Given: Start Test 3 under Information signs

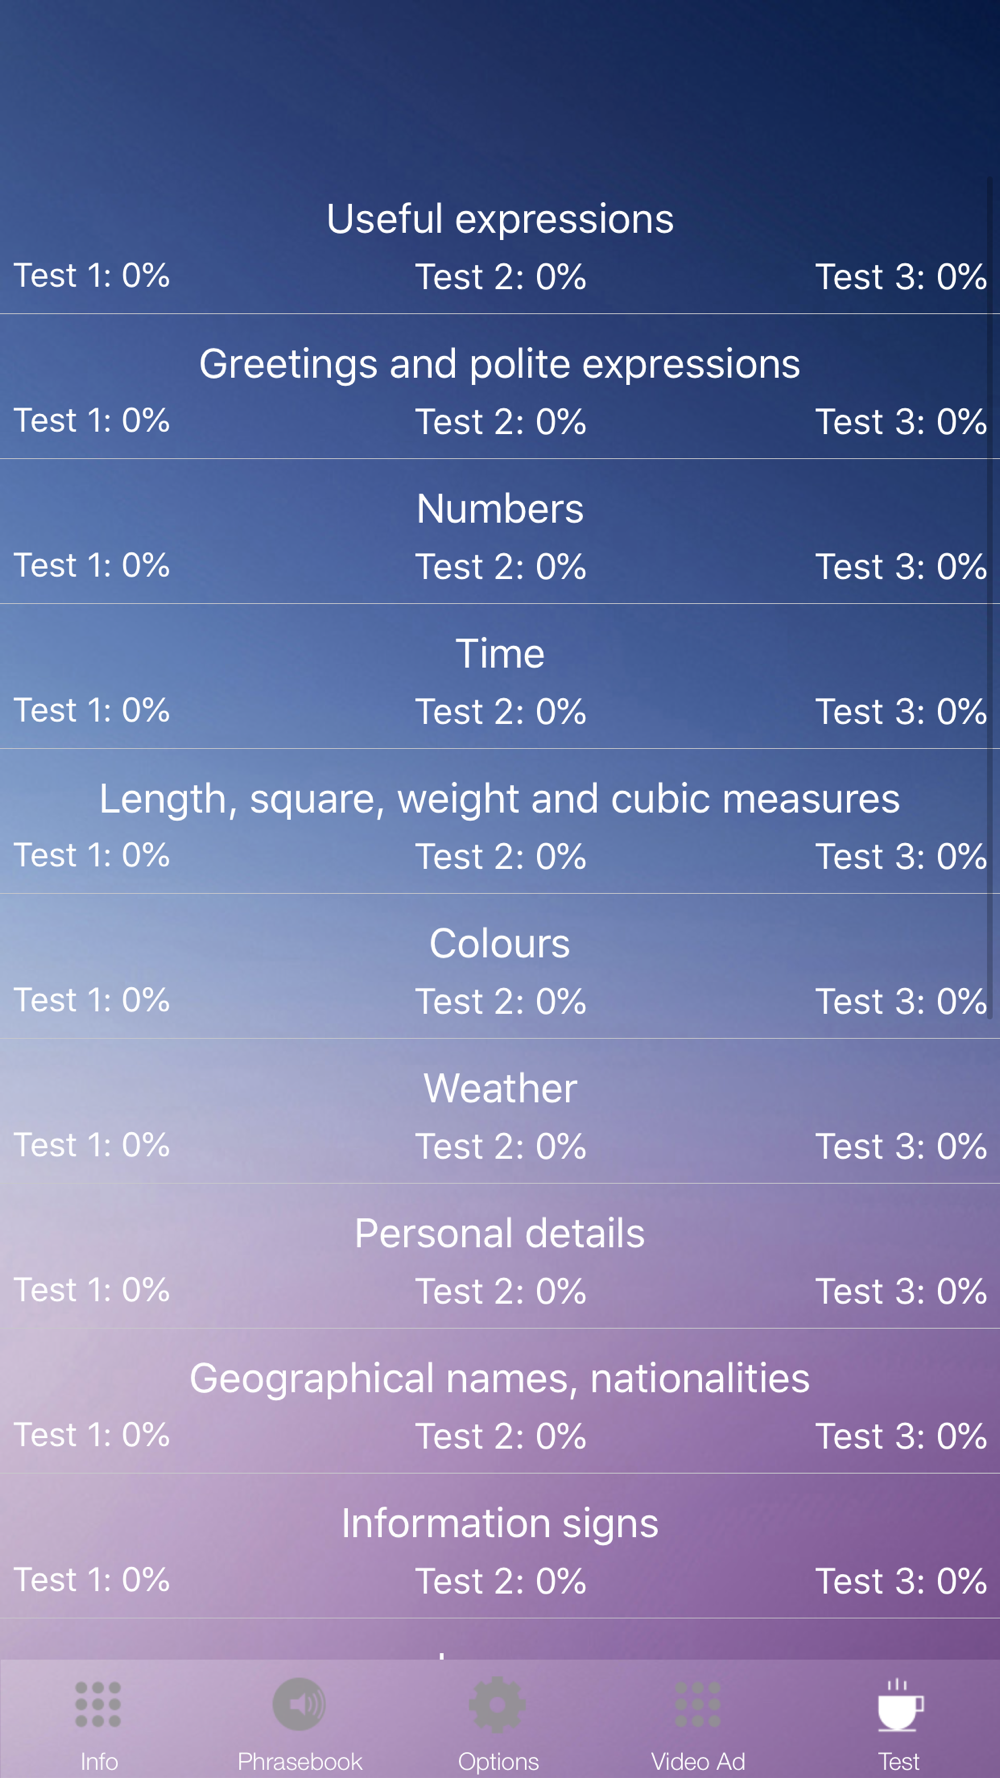Looking at the screenshot, I should coord(900,1581).
